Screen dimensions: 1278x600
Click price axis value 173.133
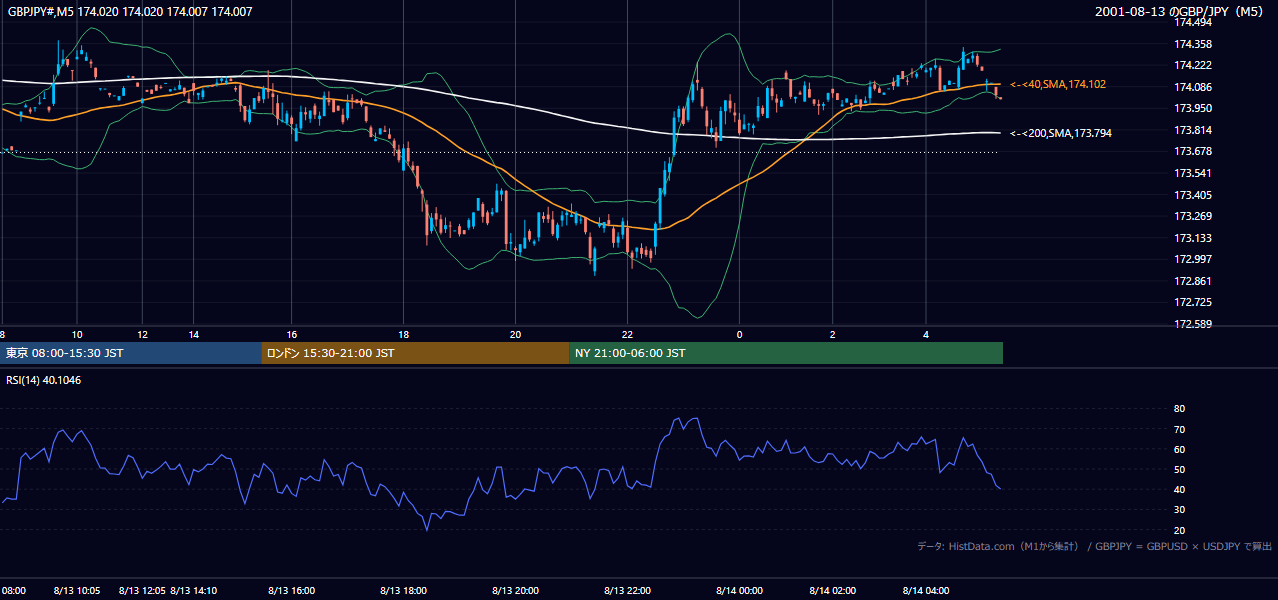coord(1192,238)
